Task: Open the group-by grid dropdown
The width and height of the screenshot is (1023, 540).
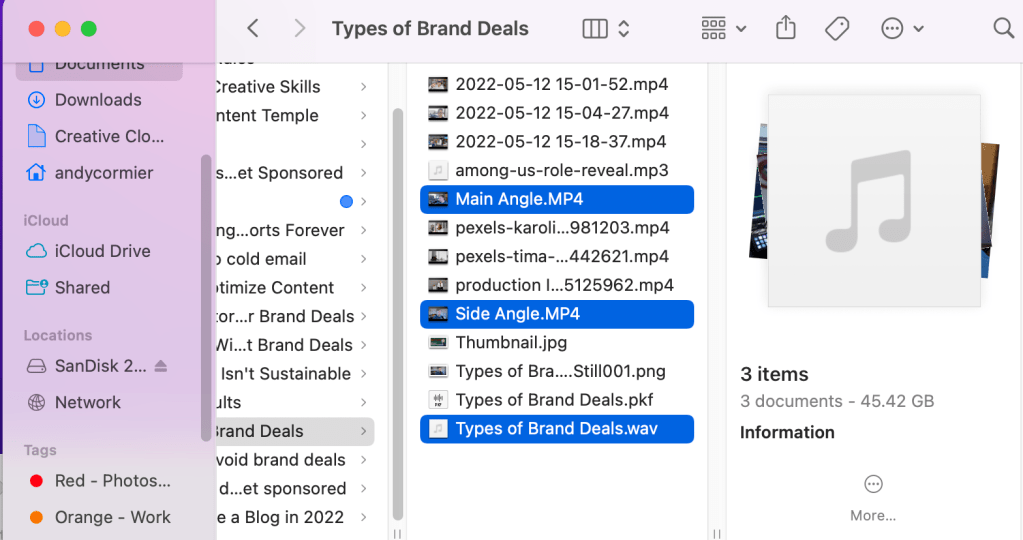Action: (x=724, y=29)
